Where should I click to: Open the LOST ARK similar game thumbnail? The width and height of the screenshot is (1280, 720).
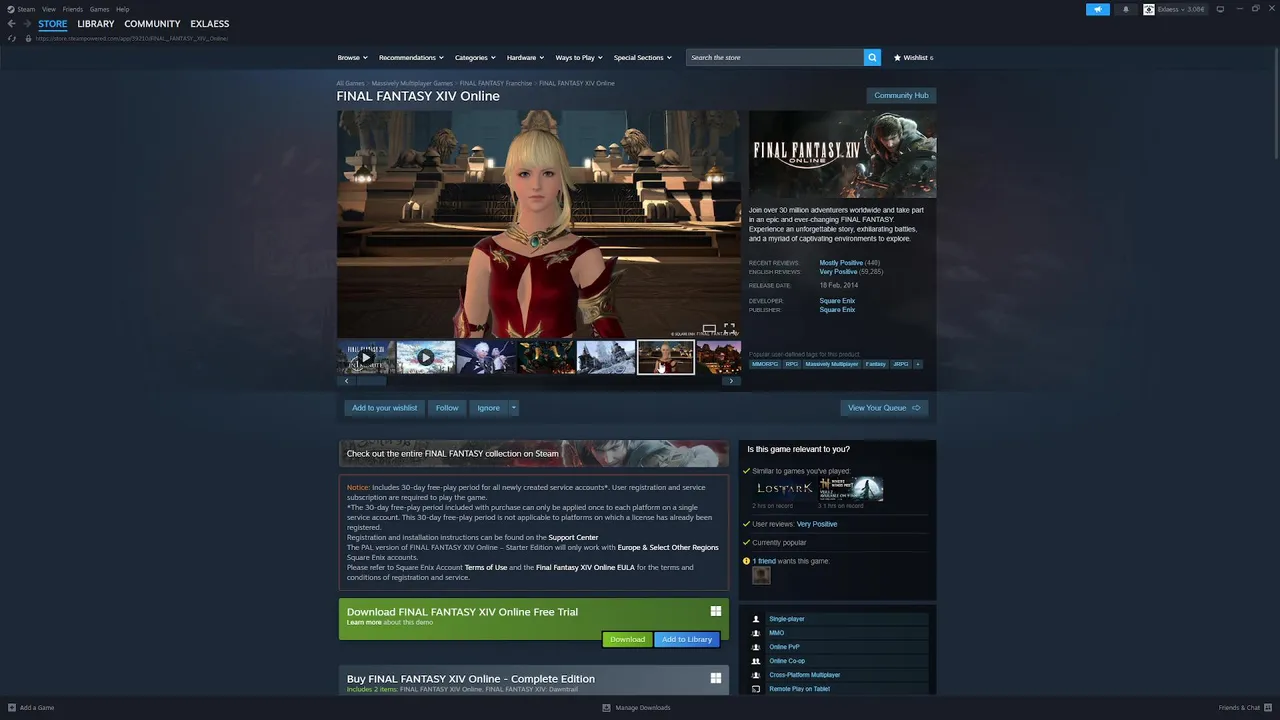[783, 489]
